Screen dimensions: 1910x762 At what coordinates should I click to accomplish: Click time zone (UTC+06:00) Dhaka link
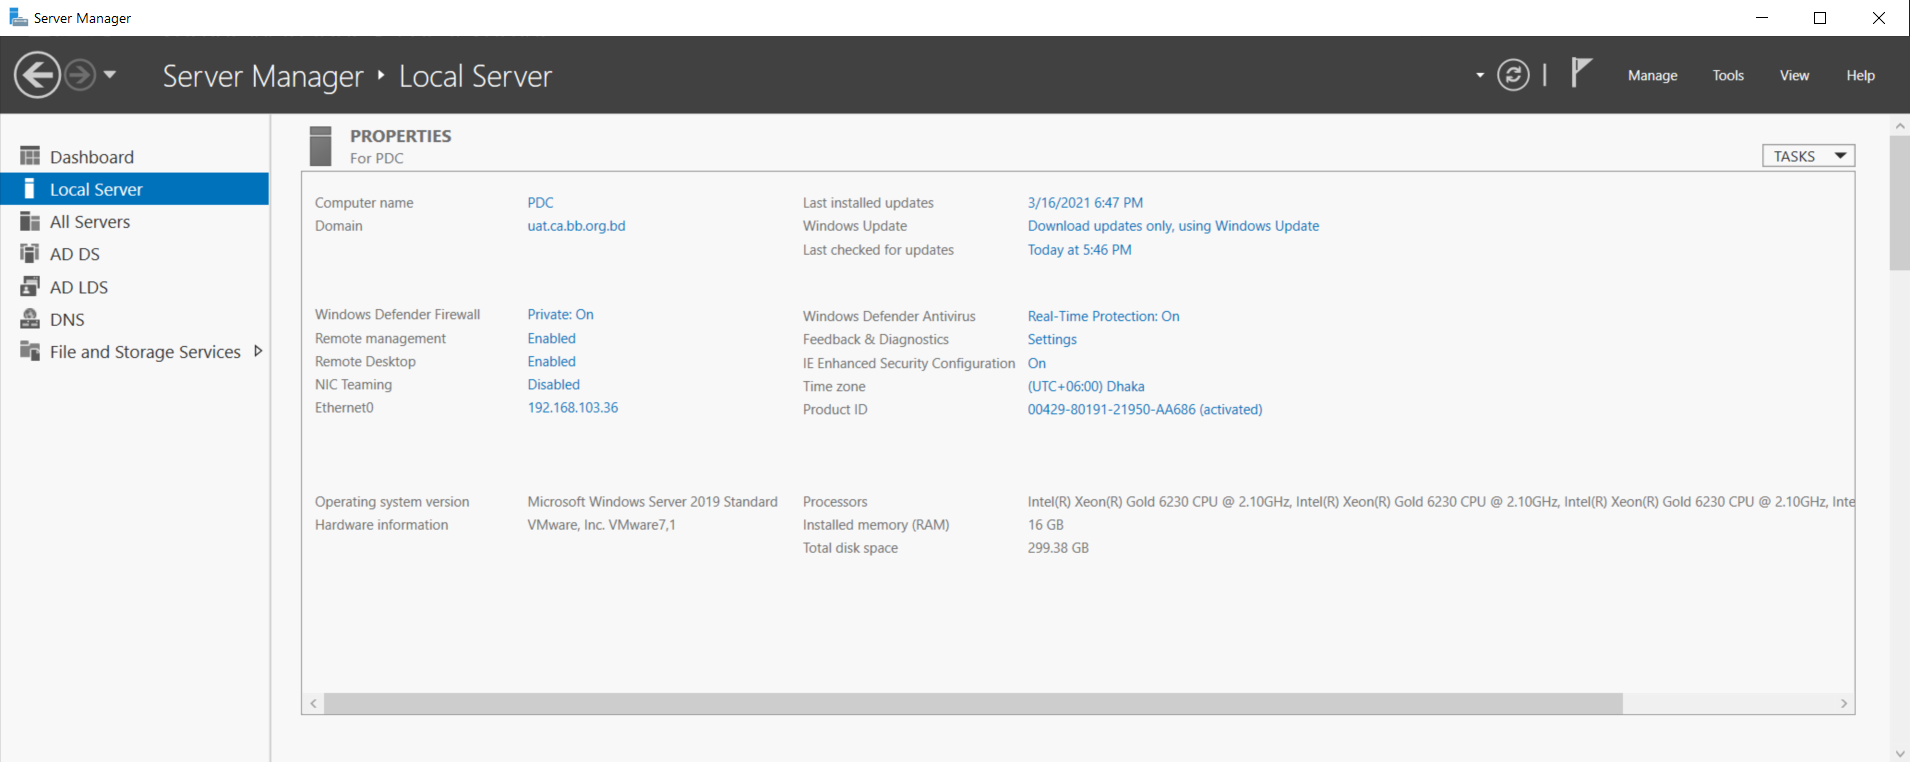(x=1086, y=387)
